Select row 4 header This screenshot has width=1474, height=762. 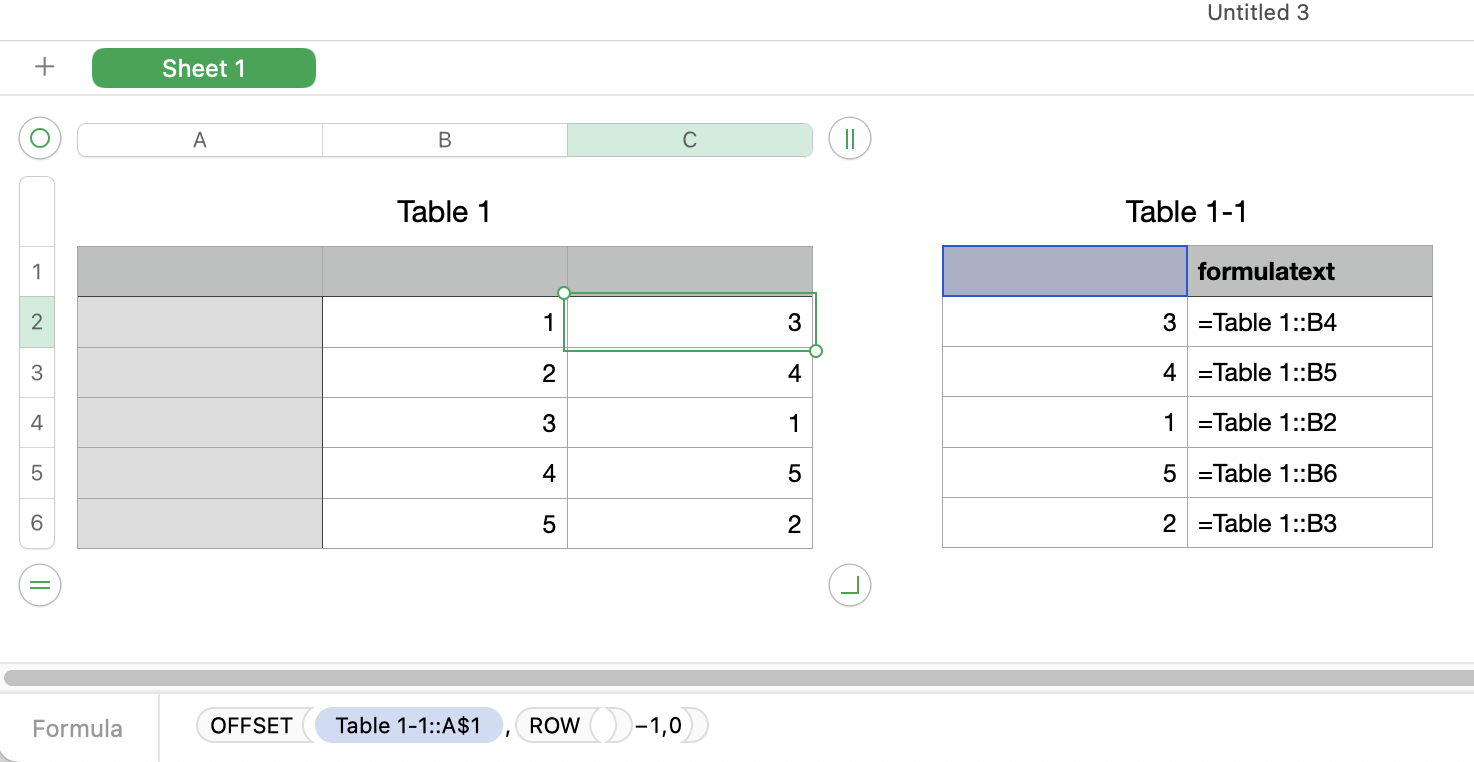point(37,423)
